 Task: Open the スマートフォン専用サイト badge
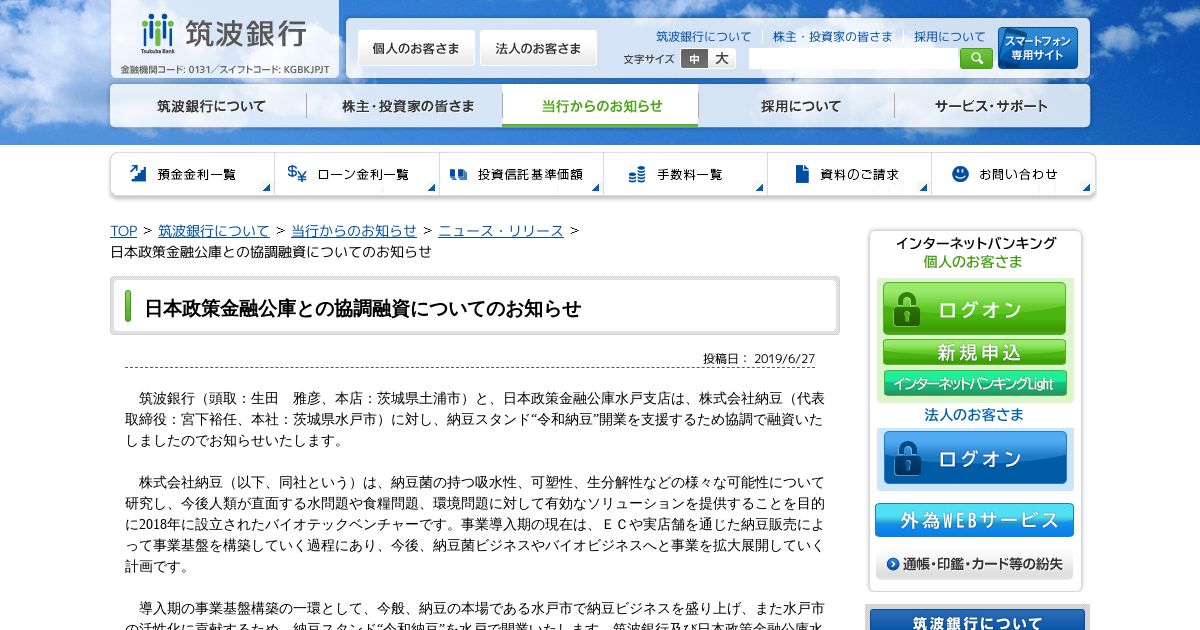point(1038,48)
